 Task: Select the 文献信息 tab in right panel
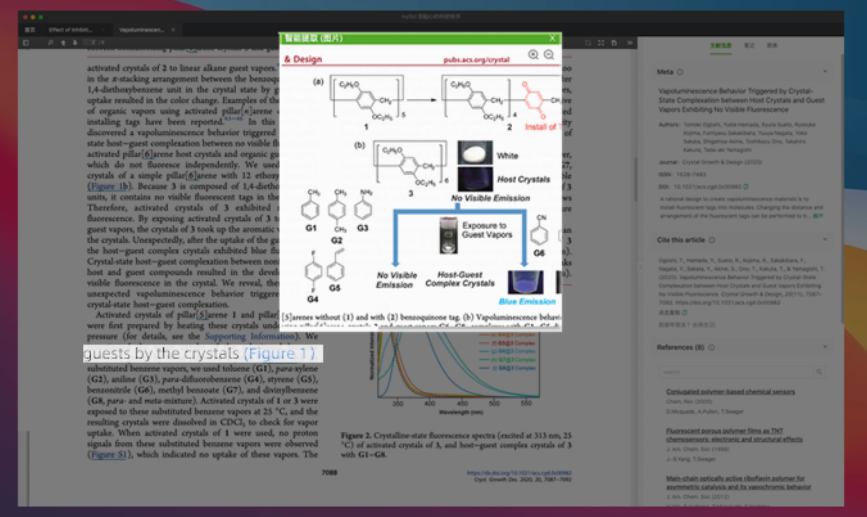[x=720, y=45]
